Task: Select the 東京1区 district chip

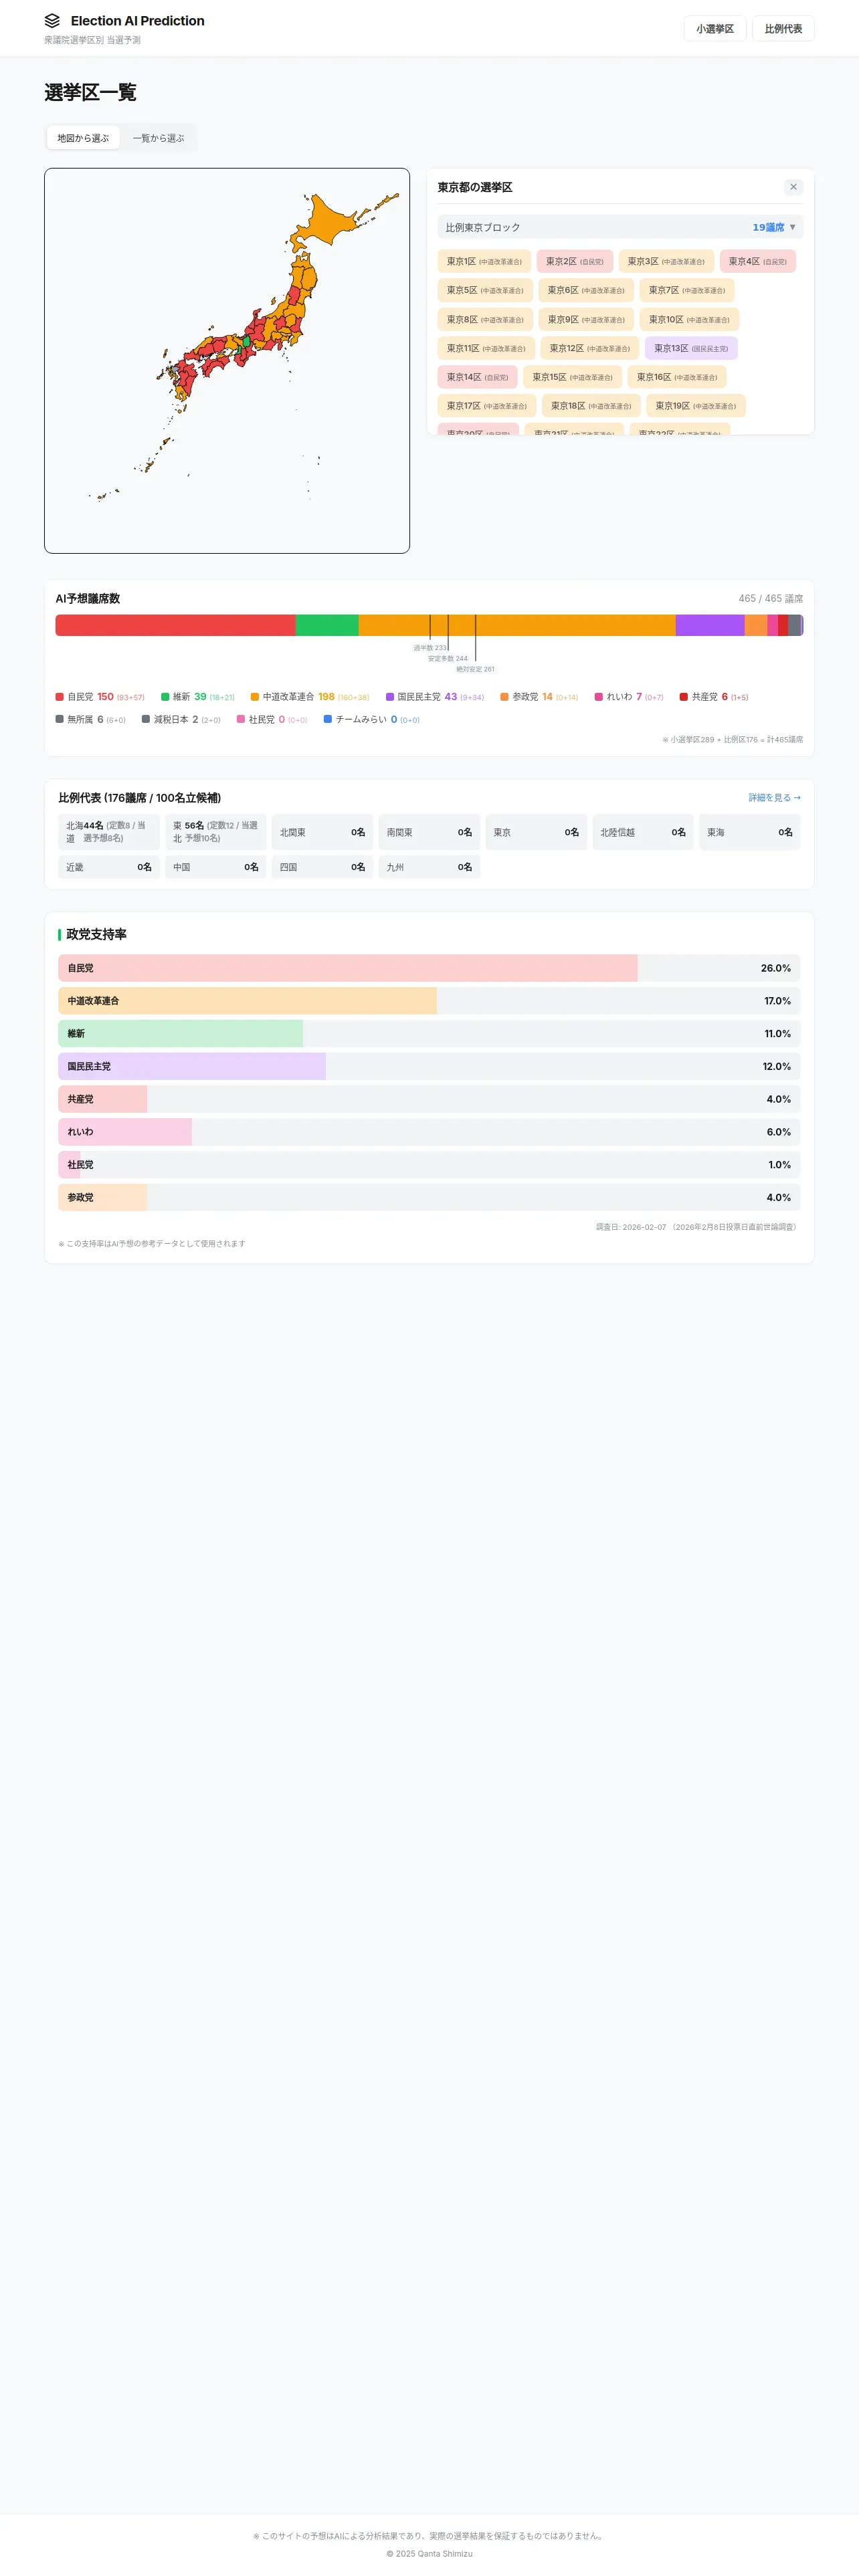Action: point(484,262)
